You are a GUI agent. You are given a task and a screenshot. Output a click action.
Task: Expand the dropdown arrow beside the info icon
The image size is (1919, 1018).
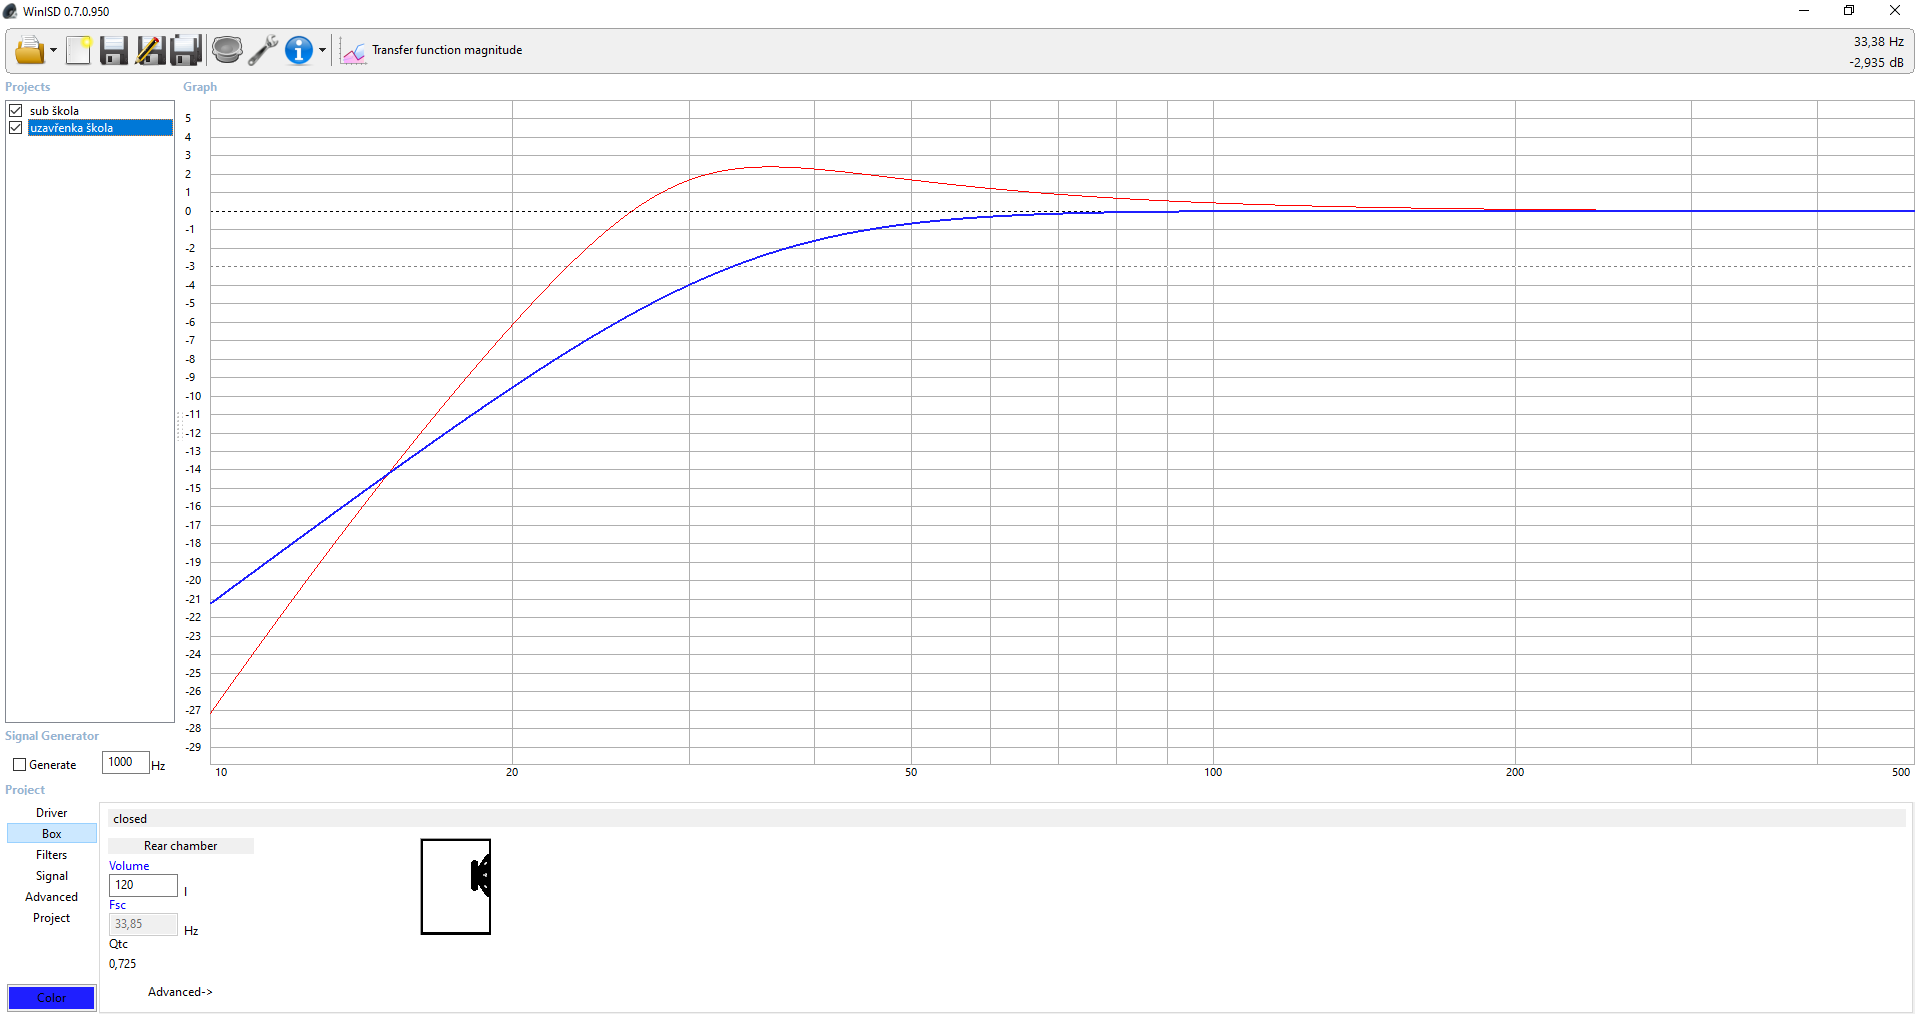tap(322, 51)
